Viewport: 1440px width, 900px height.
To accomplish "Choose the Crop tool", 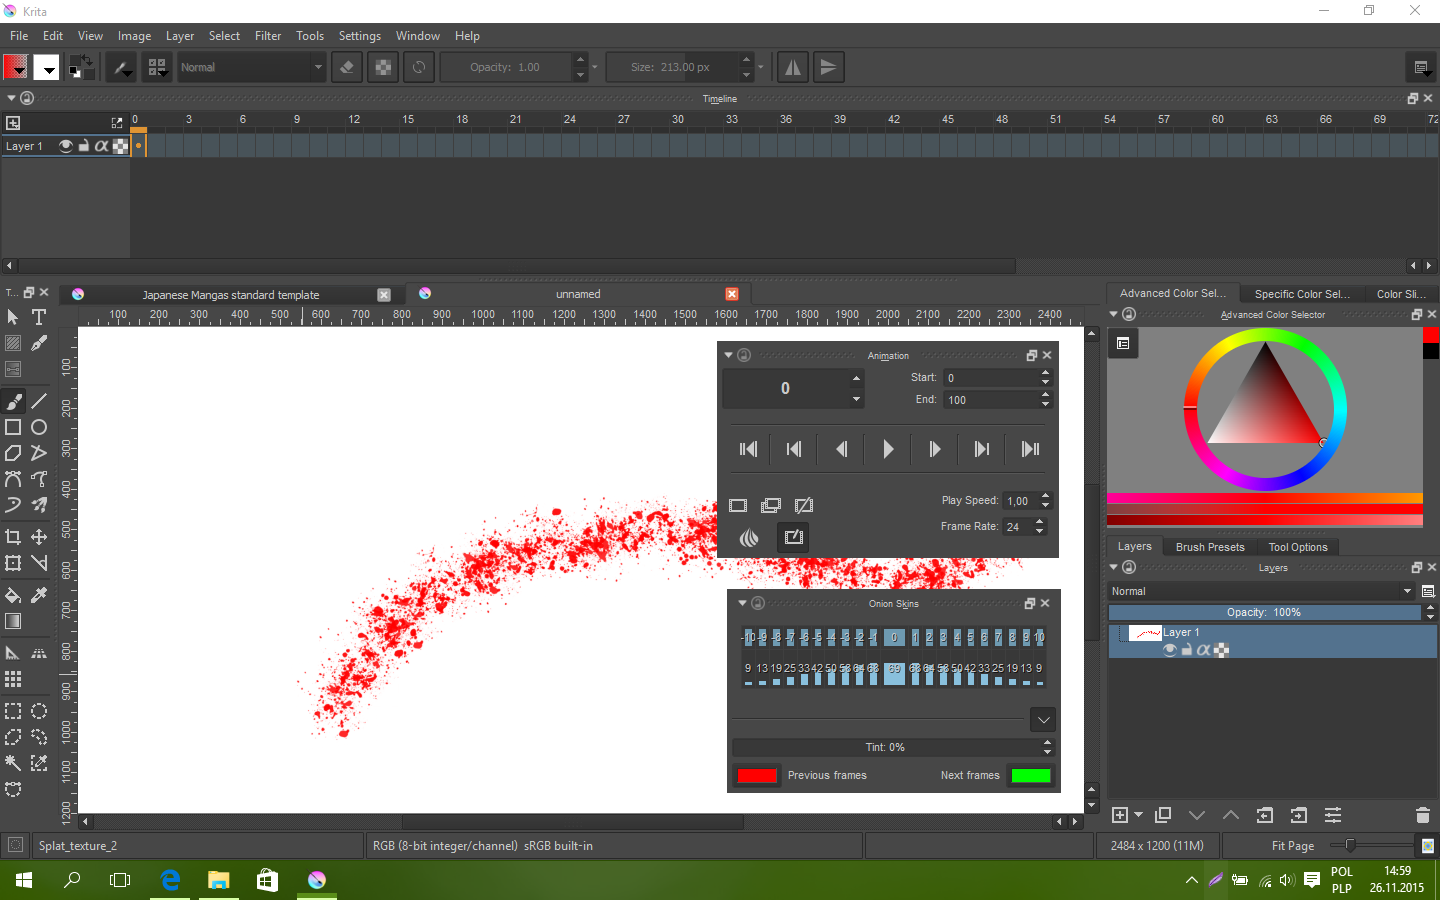I will pos(13,537).
